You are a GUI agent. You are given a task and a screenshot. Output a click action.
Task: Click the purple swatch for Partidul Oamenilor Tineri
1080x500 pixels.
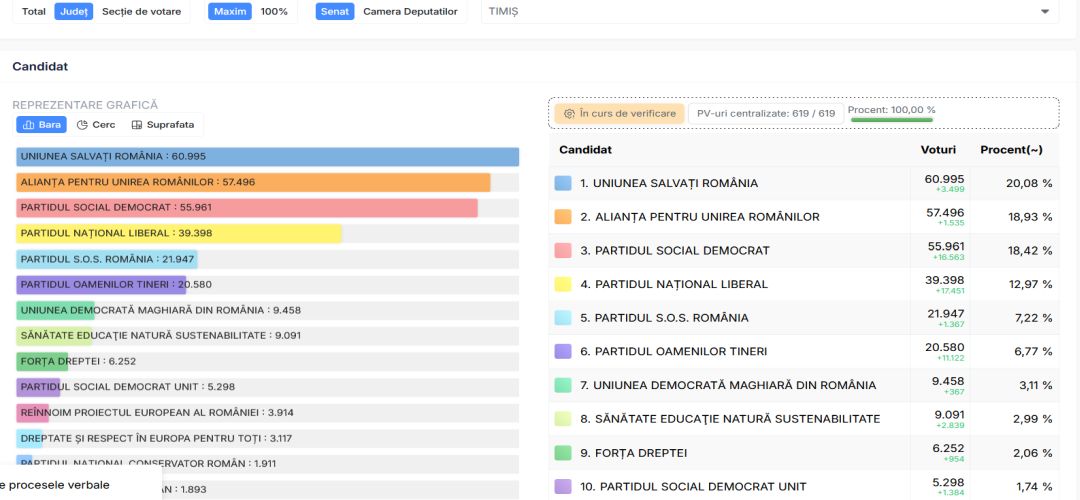[563, 351]
